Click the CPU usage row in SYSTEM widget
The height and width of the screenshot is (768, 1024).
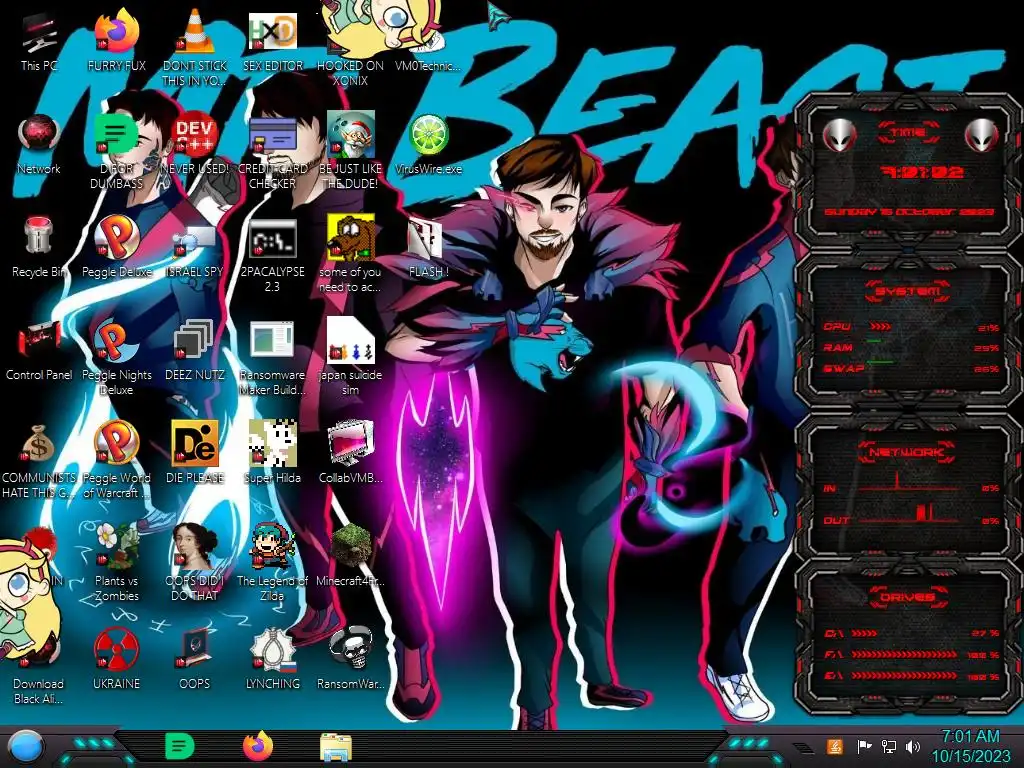pyautogui.click(x=910, y=327)
